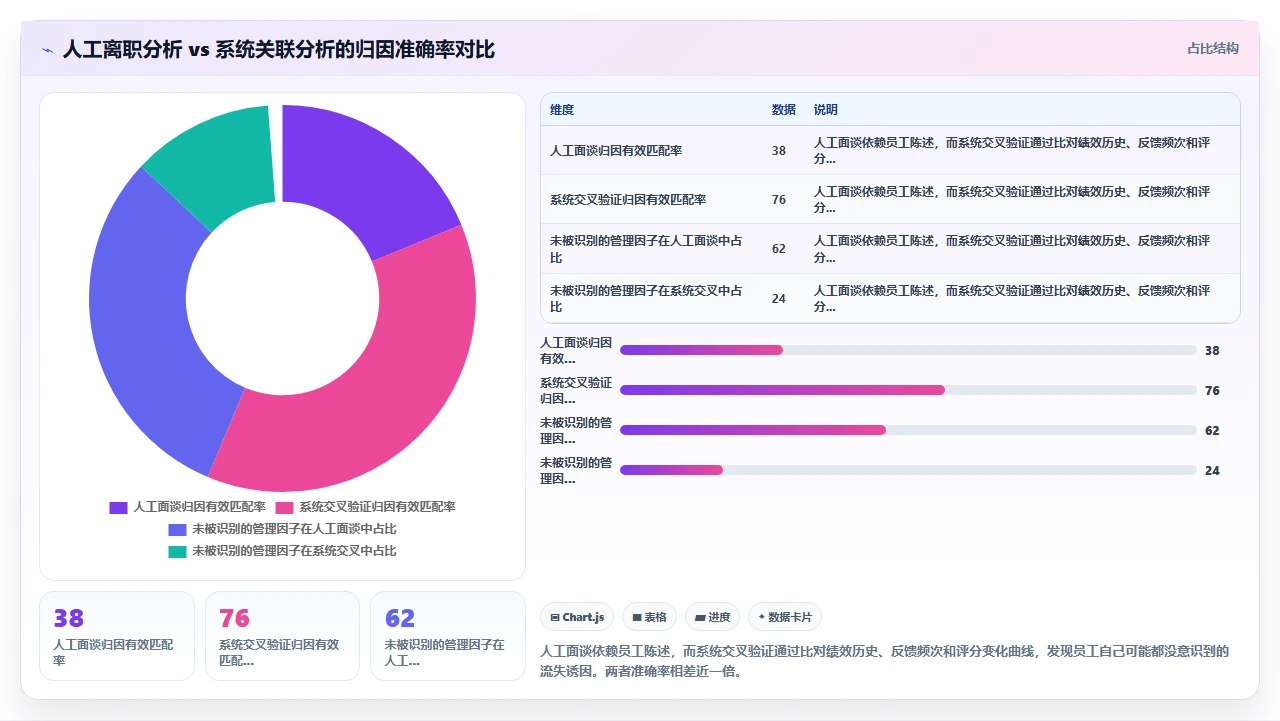Click progress label 人工面谈归因有效…
1280x721 pixels.
(576, 350)
